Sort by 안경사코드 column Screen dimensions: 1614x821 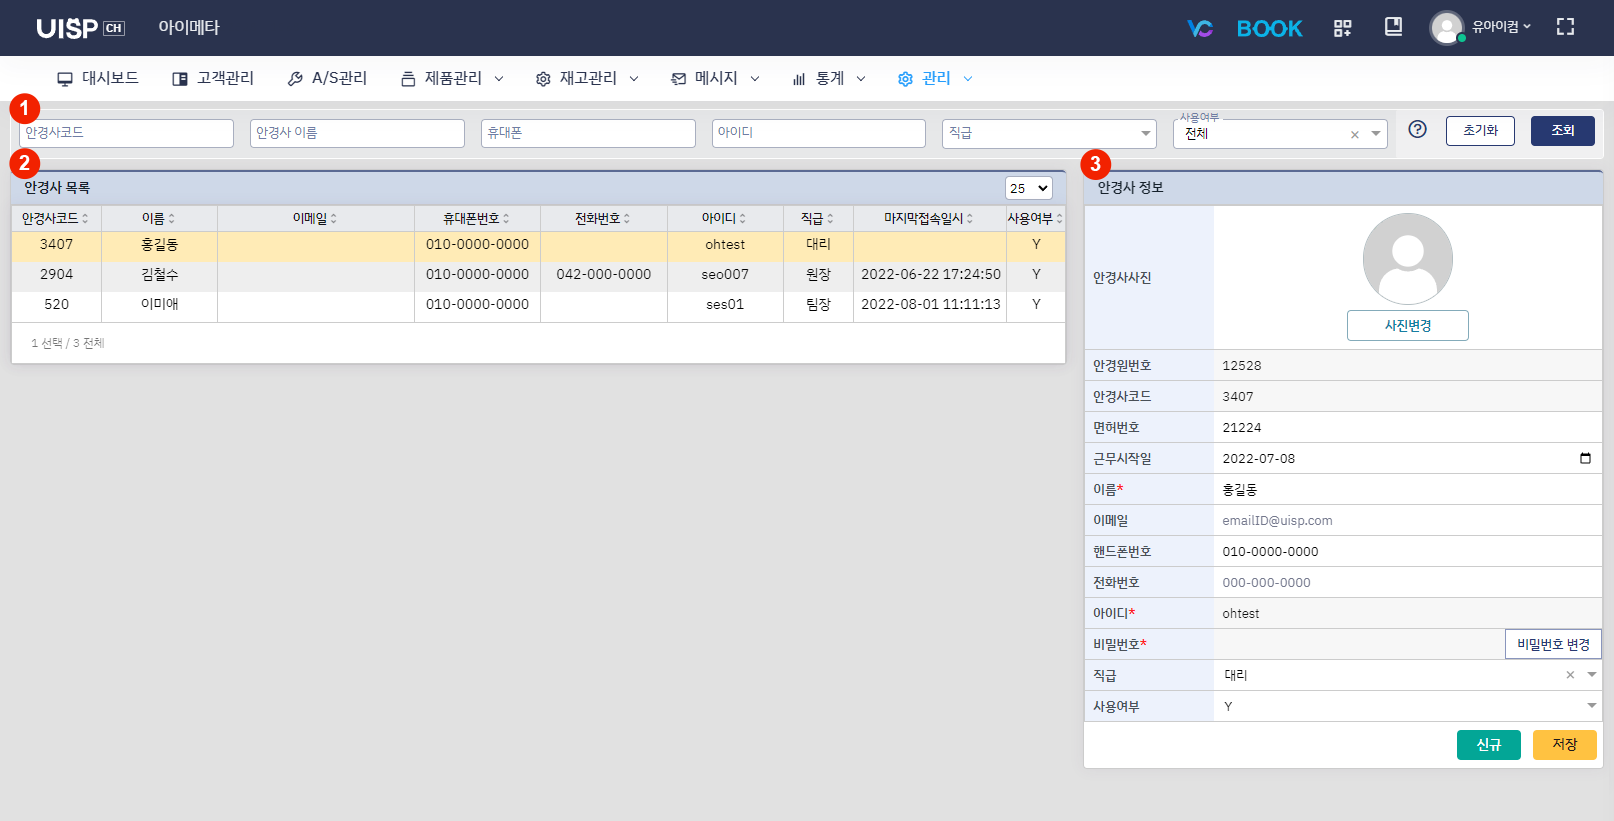(x=56, y=218)
